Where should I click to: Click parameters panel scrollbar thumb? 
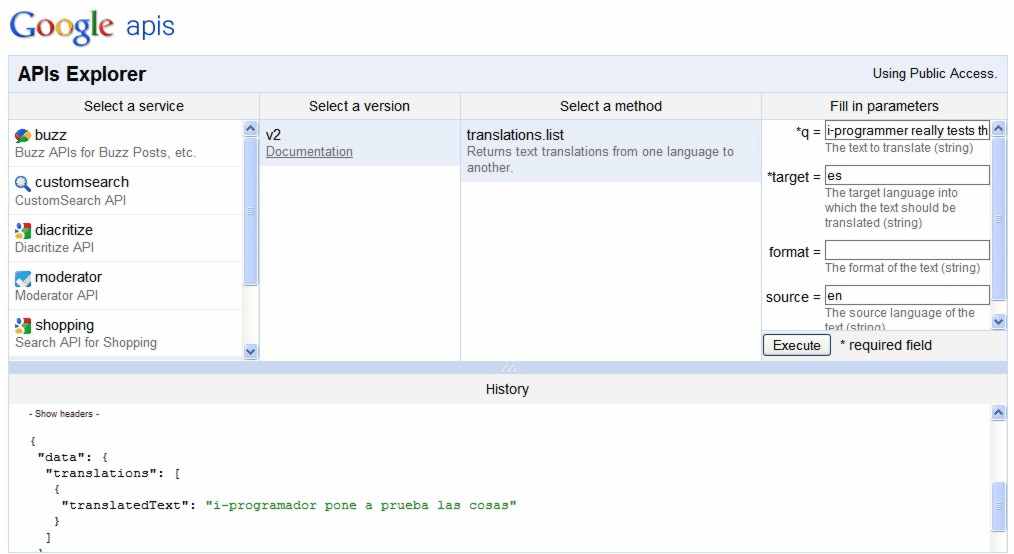tap(998, 218)
